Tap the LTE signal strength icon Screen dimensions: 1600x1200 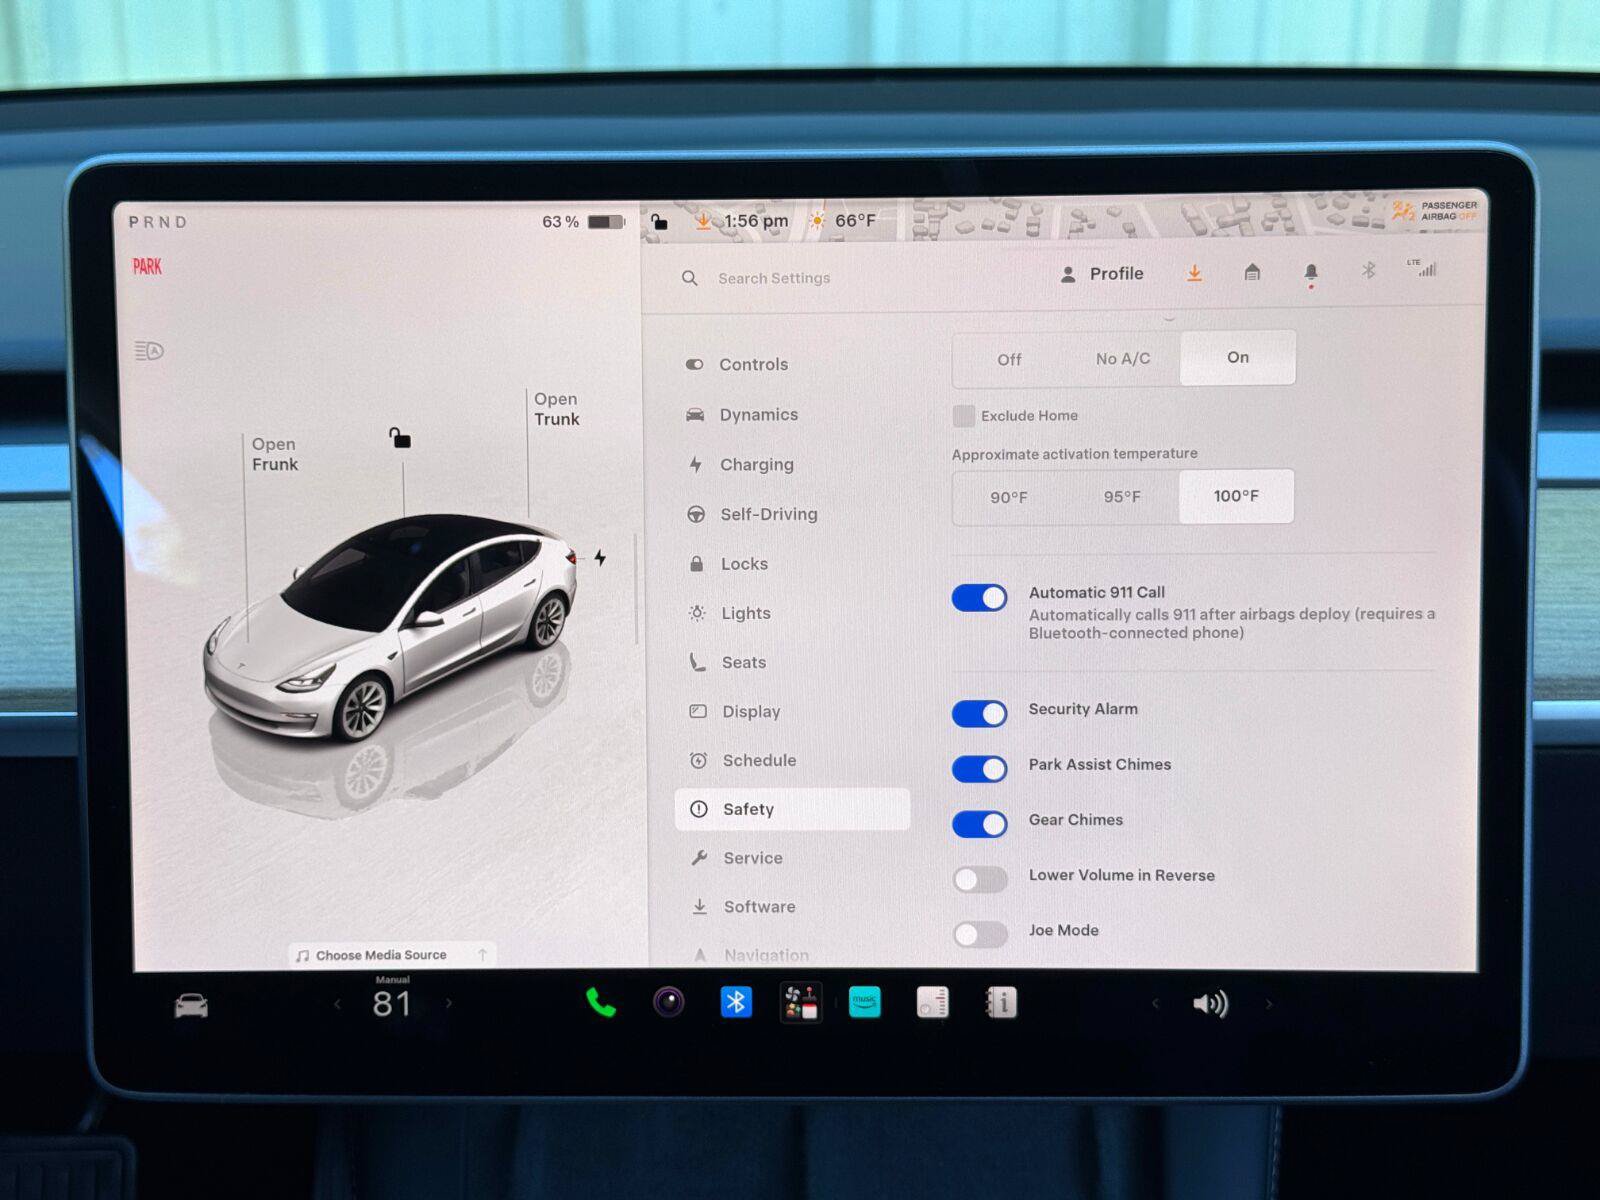[1422, 267]
